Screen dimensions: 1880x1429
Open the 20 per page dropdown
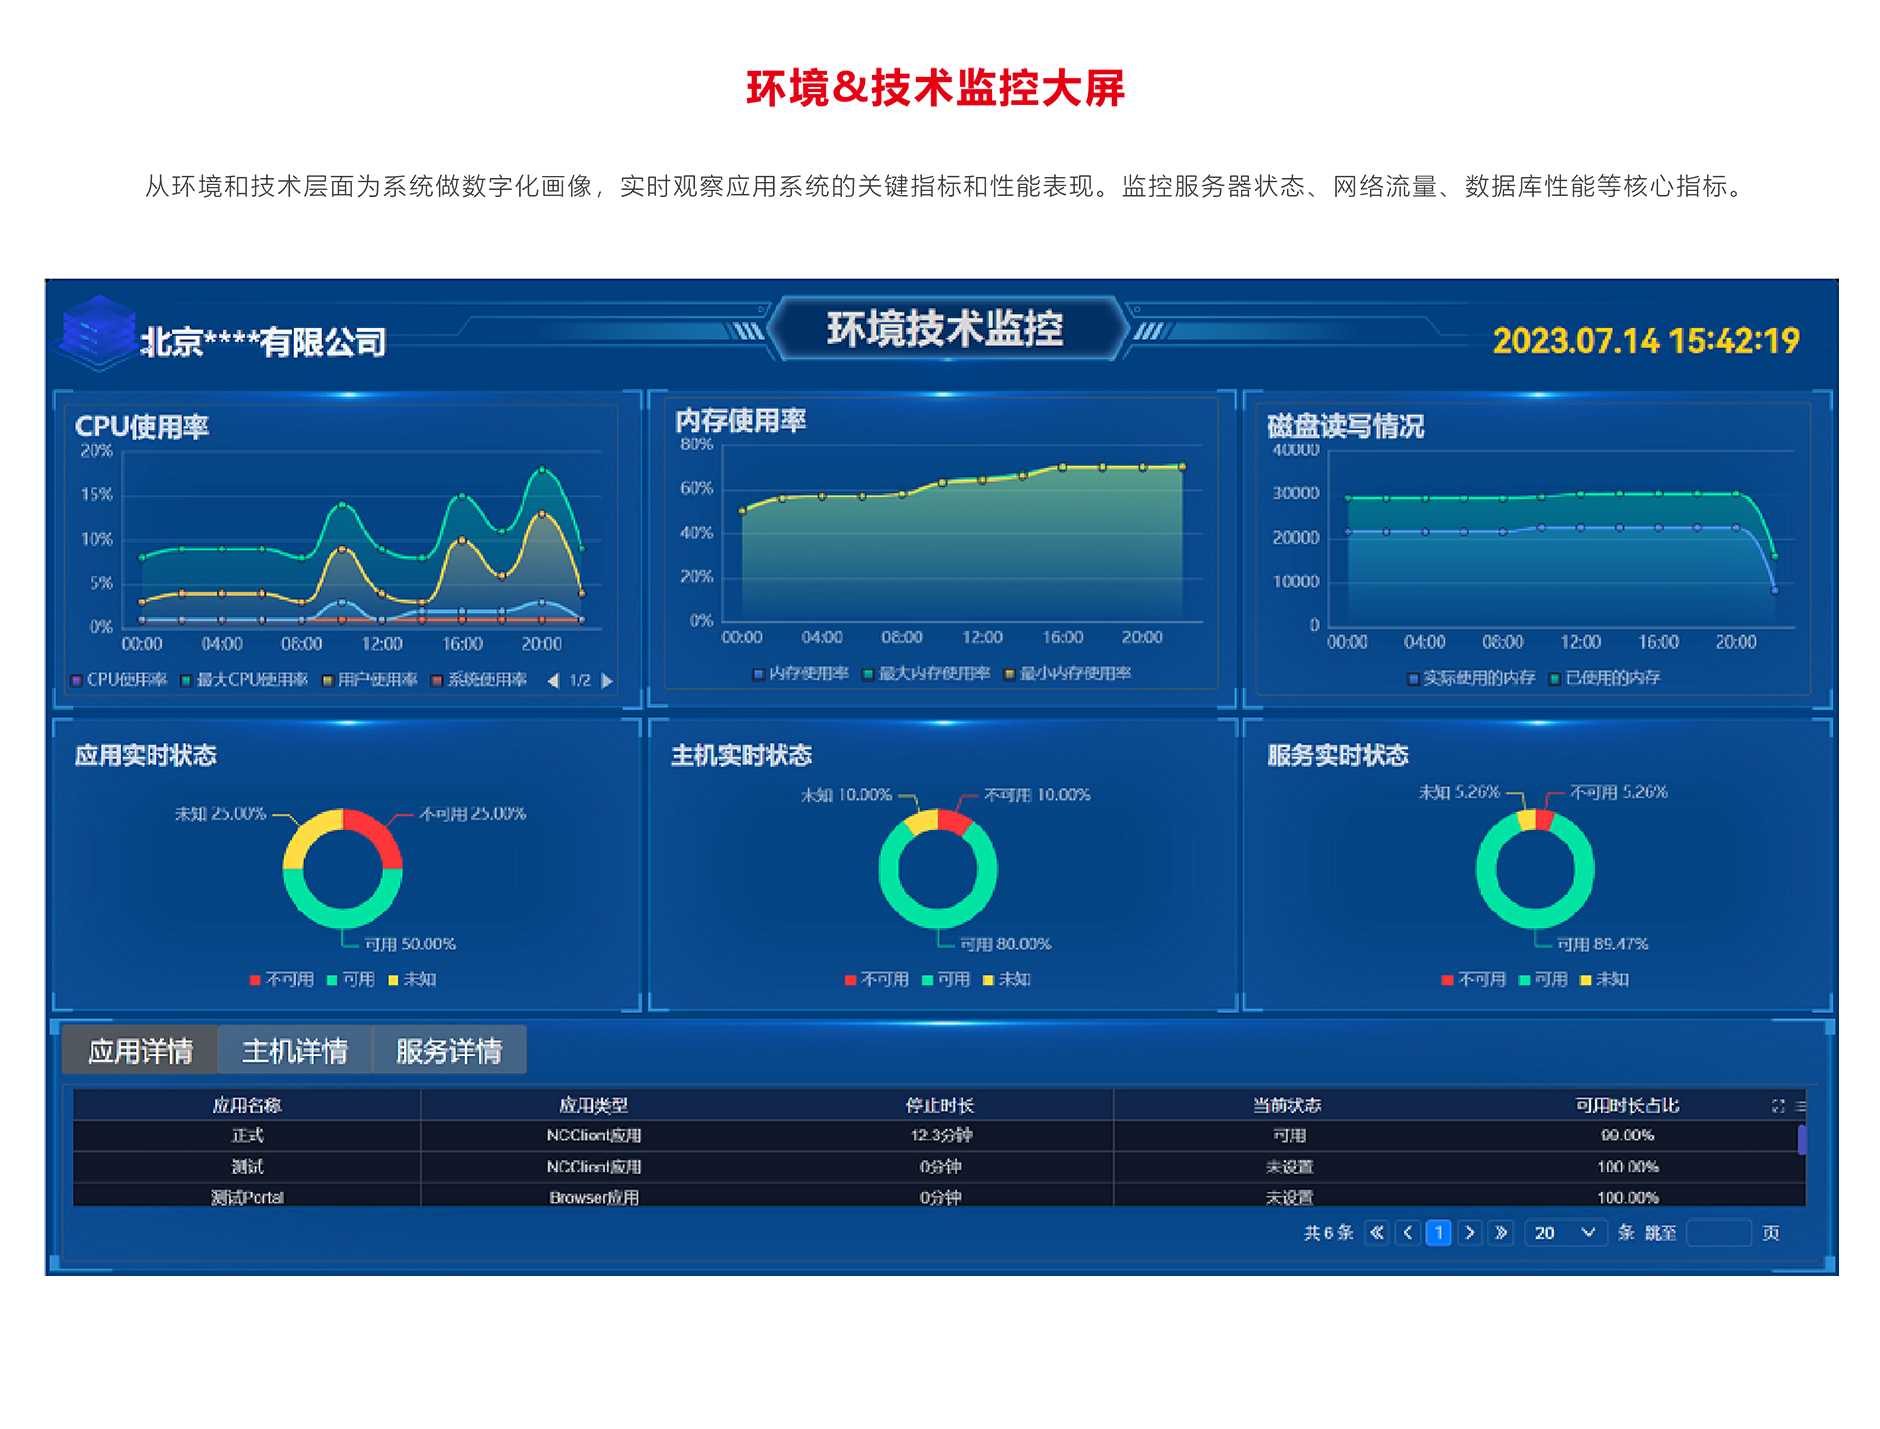pyautogui.click(x=1564, y=1232)
